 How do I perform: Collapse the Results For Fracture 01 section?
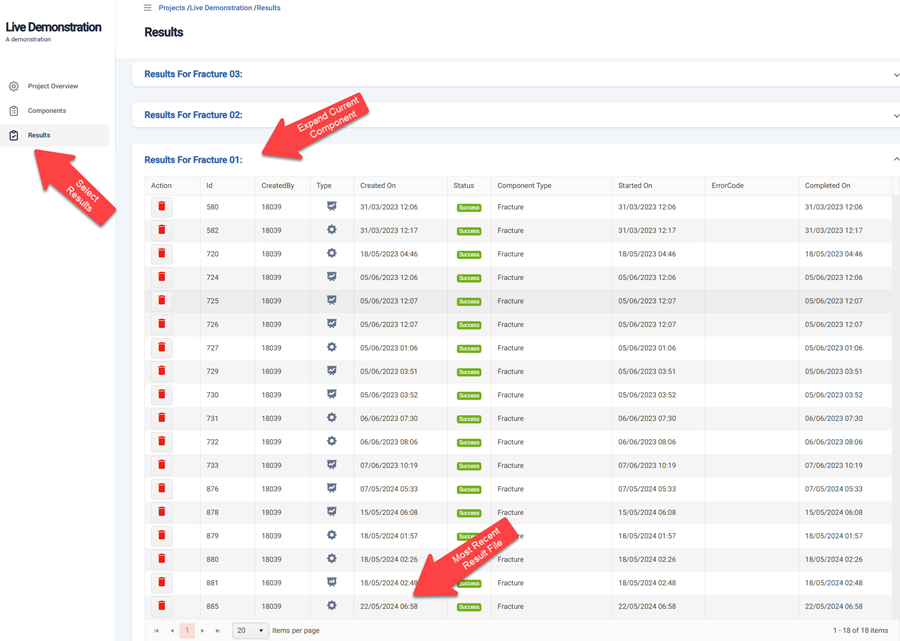pos(895,160)
